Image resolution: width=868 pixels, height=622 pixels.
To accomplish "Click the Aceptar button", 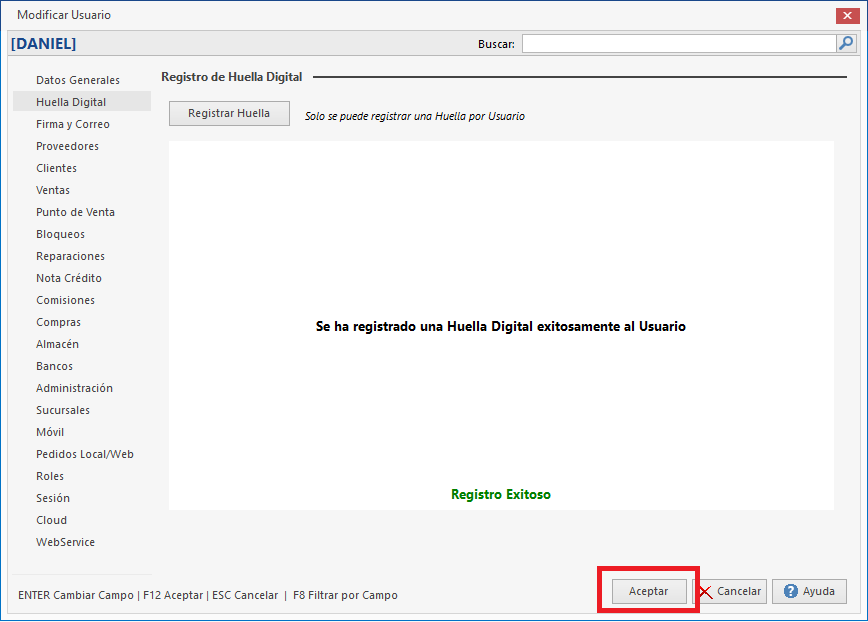I will pyautogui.click(x=649, y=591).
